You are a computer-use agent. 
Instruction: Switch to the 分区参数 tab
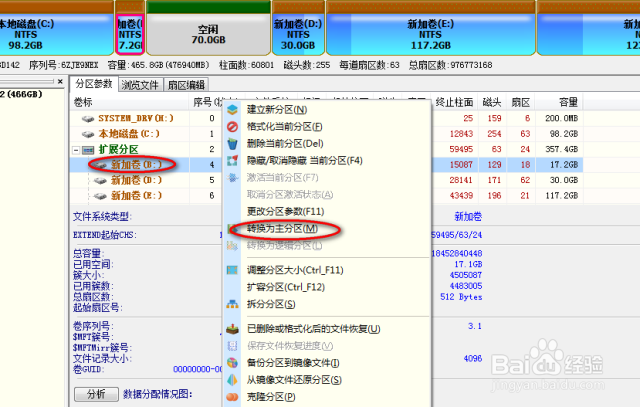point(94,84)
